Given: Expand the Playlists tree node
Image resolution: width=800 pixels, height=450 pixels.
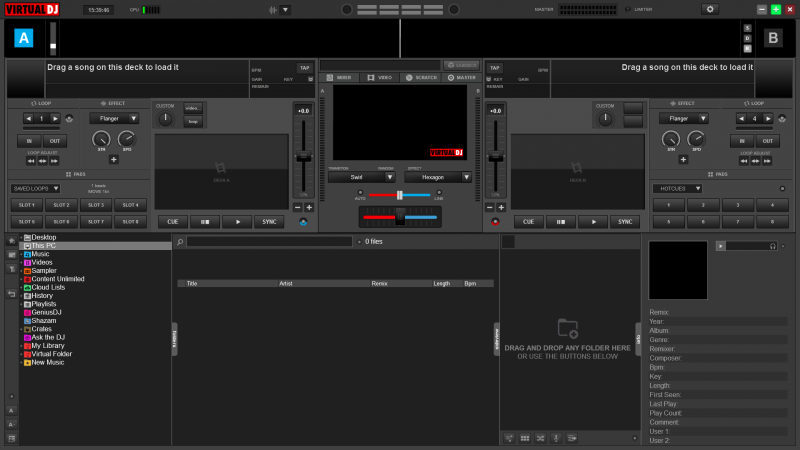Looking at the screenshot, I should 21,304.
